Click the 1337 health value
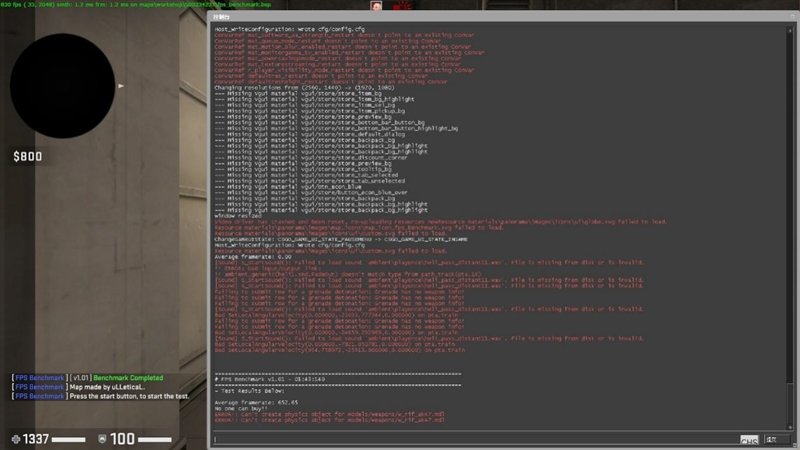800x450 pixels. 36,439
